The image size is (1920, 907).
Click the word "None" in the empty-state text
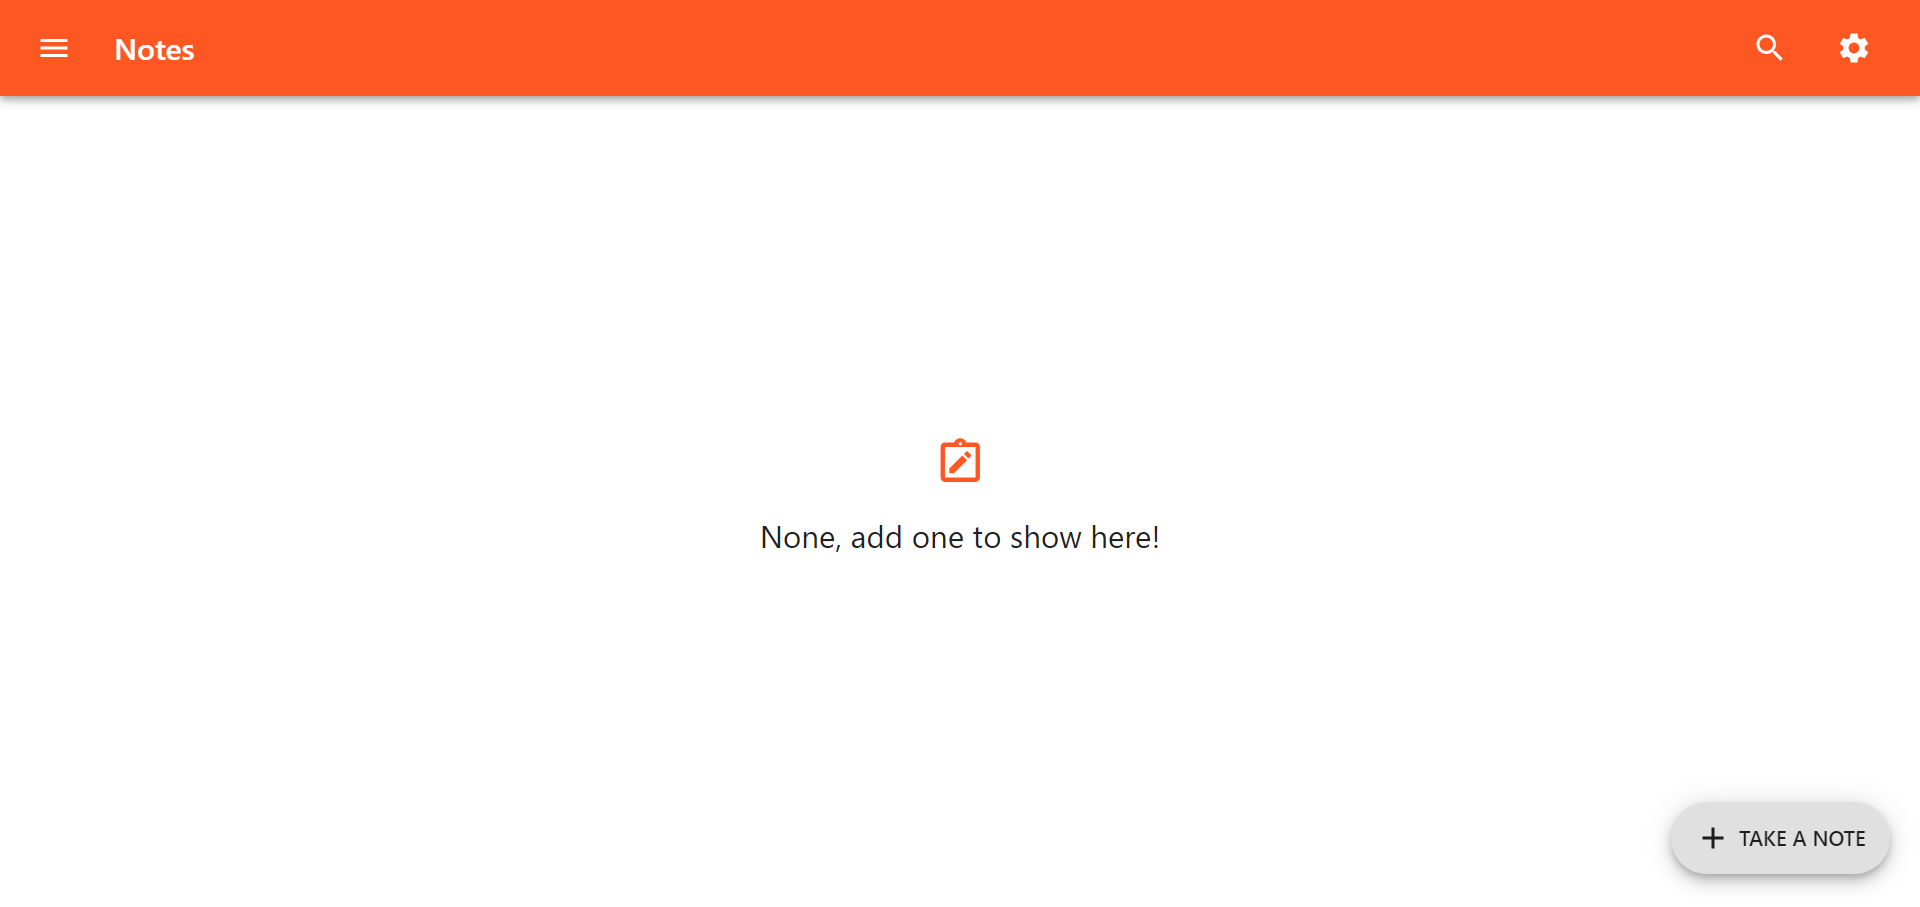798,538
